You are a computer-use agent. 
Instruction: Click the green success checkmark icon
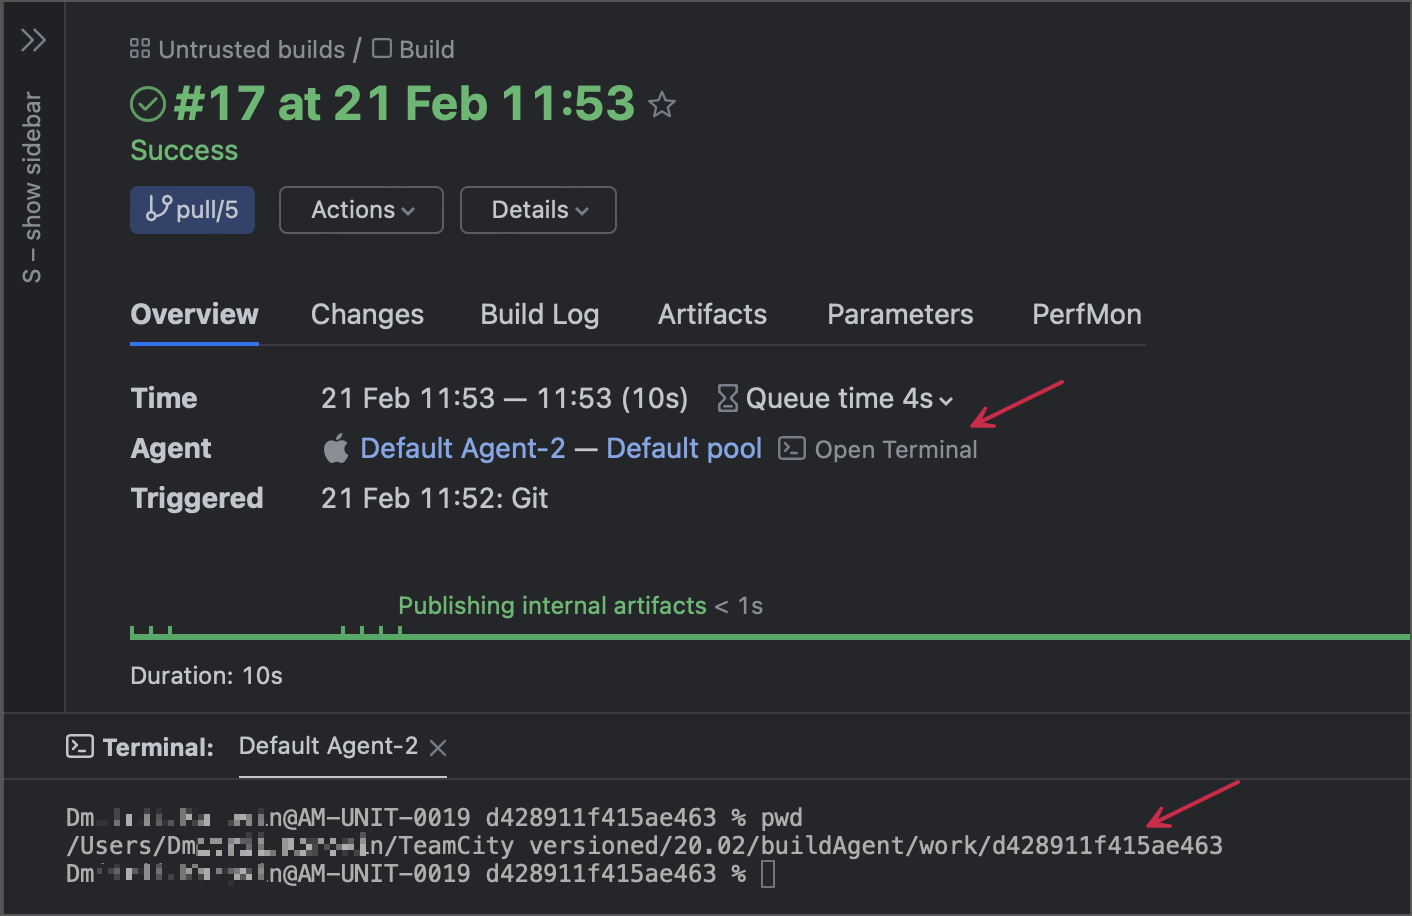pos(146,103)
